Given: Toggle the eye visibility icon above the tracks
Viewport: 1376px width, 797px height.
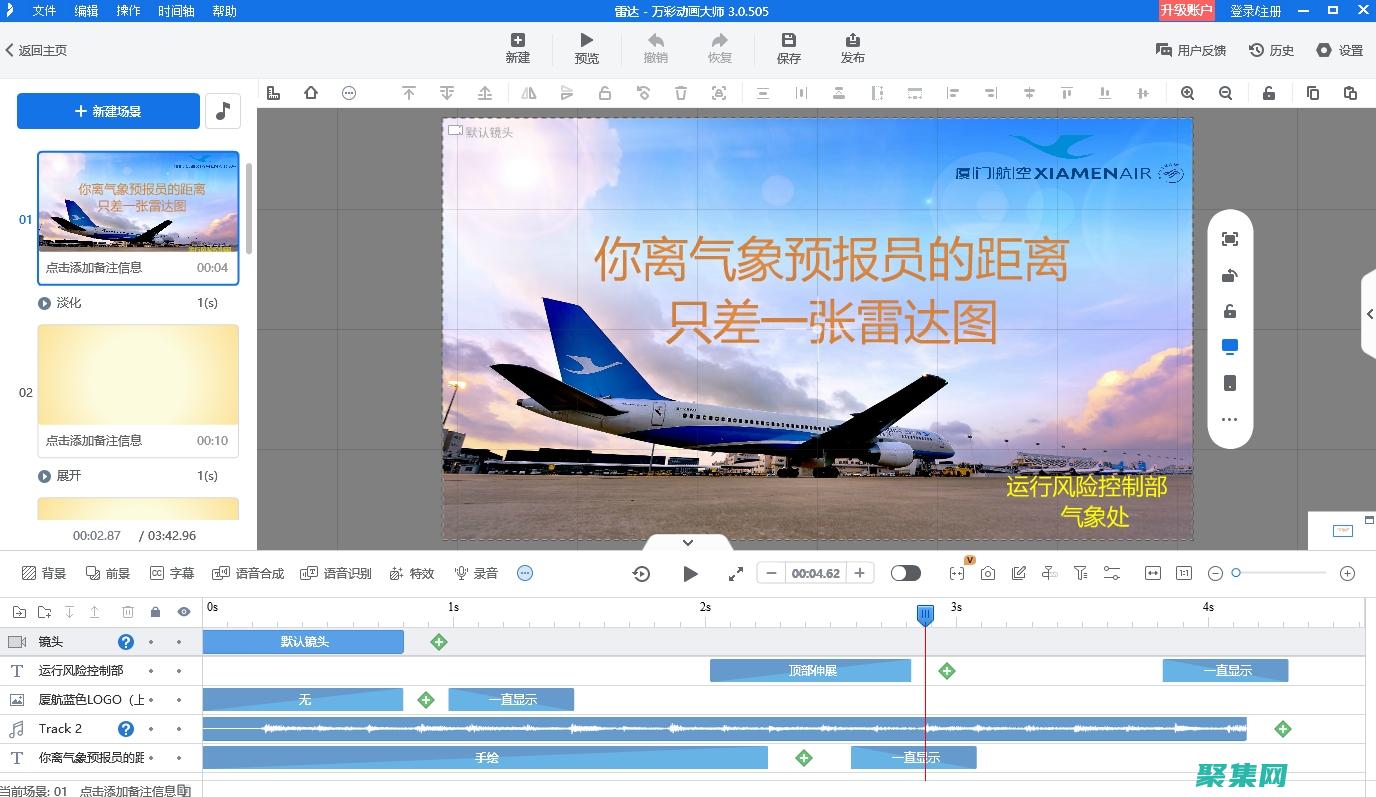Looking at the screenshot, I should tap(183, 611).
